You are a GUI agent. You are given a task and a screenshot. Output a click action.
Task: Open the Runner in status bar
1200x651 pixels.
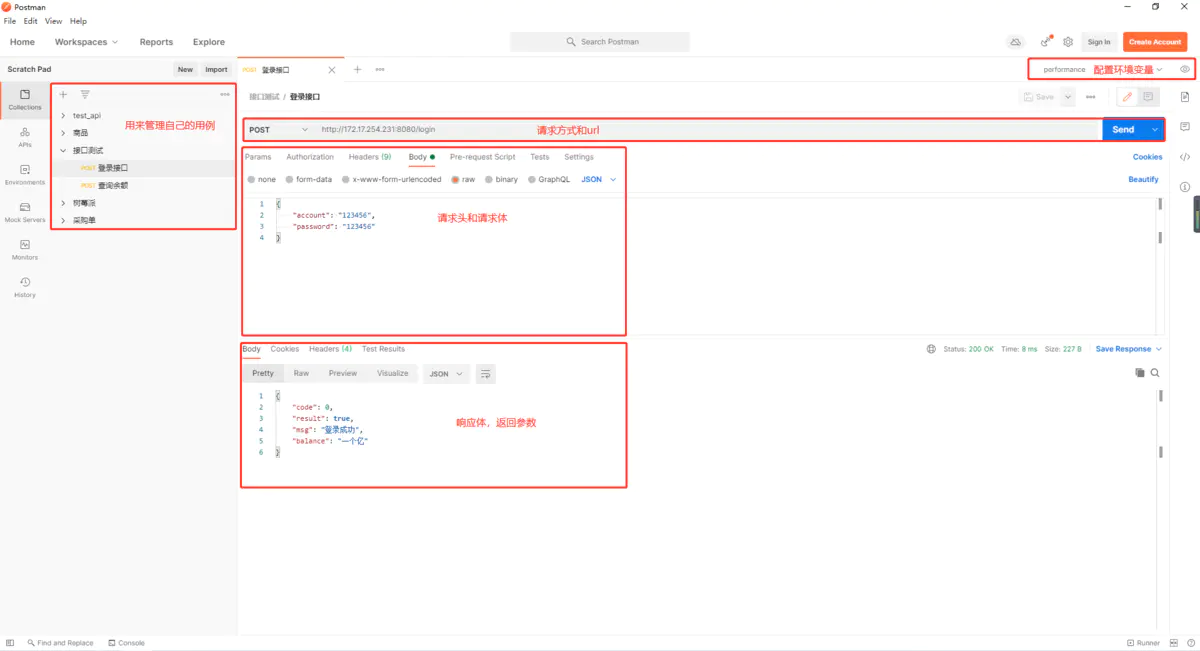tap(1143, 643)
